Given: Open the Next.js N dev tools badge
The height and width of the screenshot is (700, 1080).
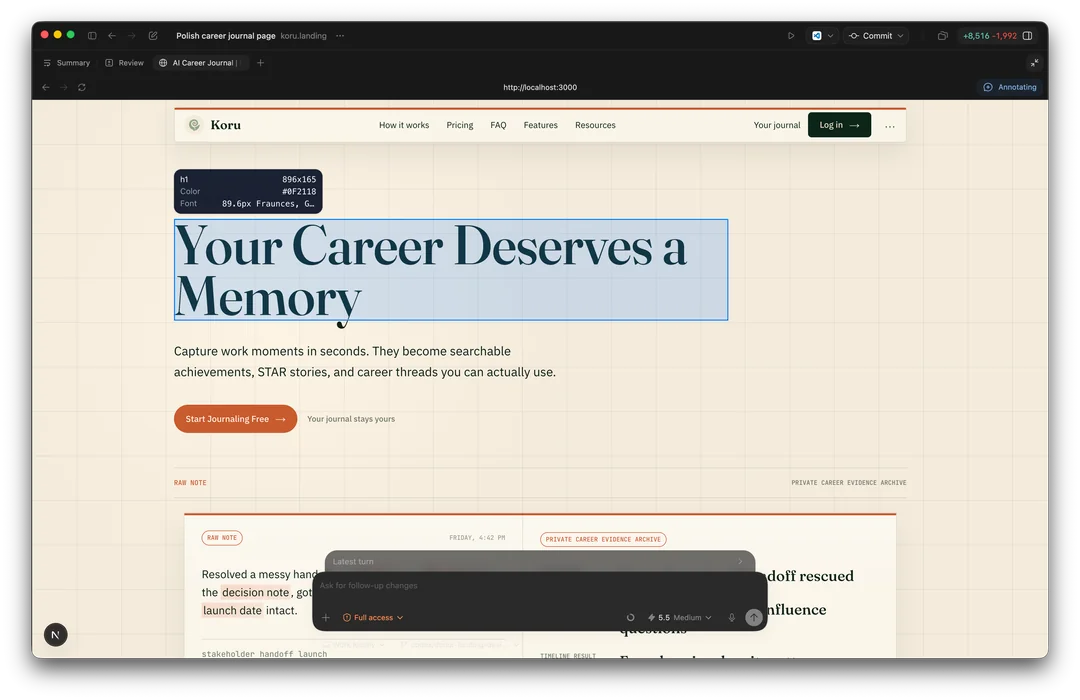Looking at the screenshot, I should [56, 635].
